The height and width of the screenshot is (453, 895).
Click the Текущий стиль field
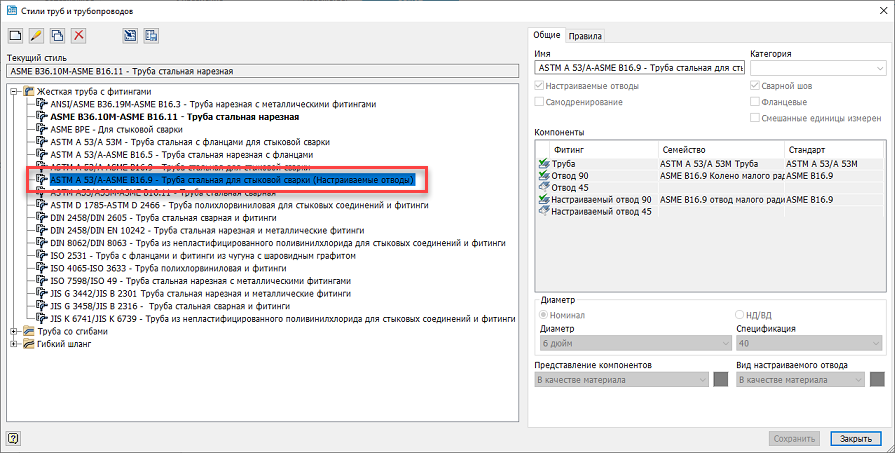click(263, 71)
